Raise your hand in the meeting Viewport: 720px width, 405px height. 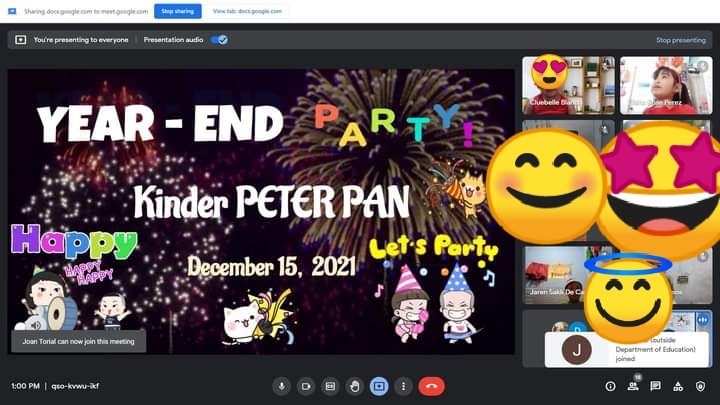(354, 386)
